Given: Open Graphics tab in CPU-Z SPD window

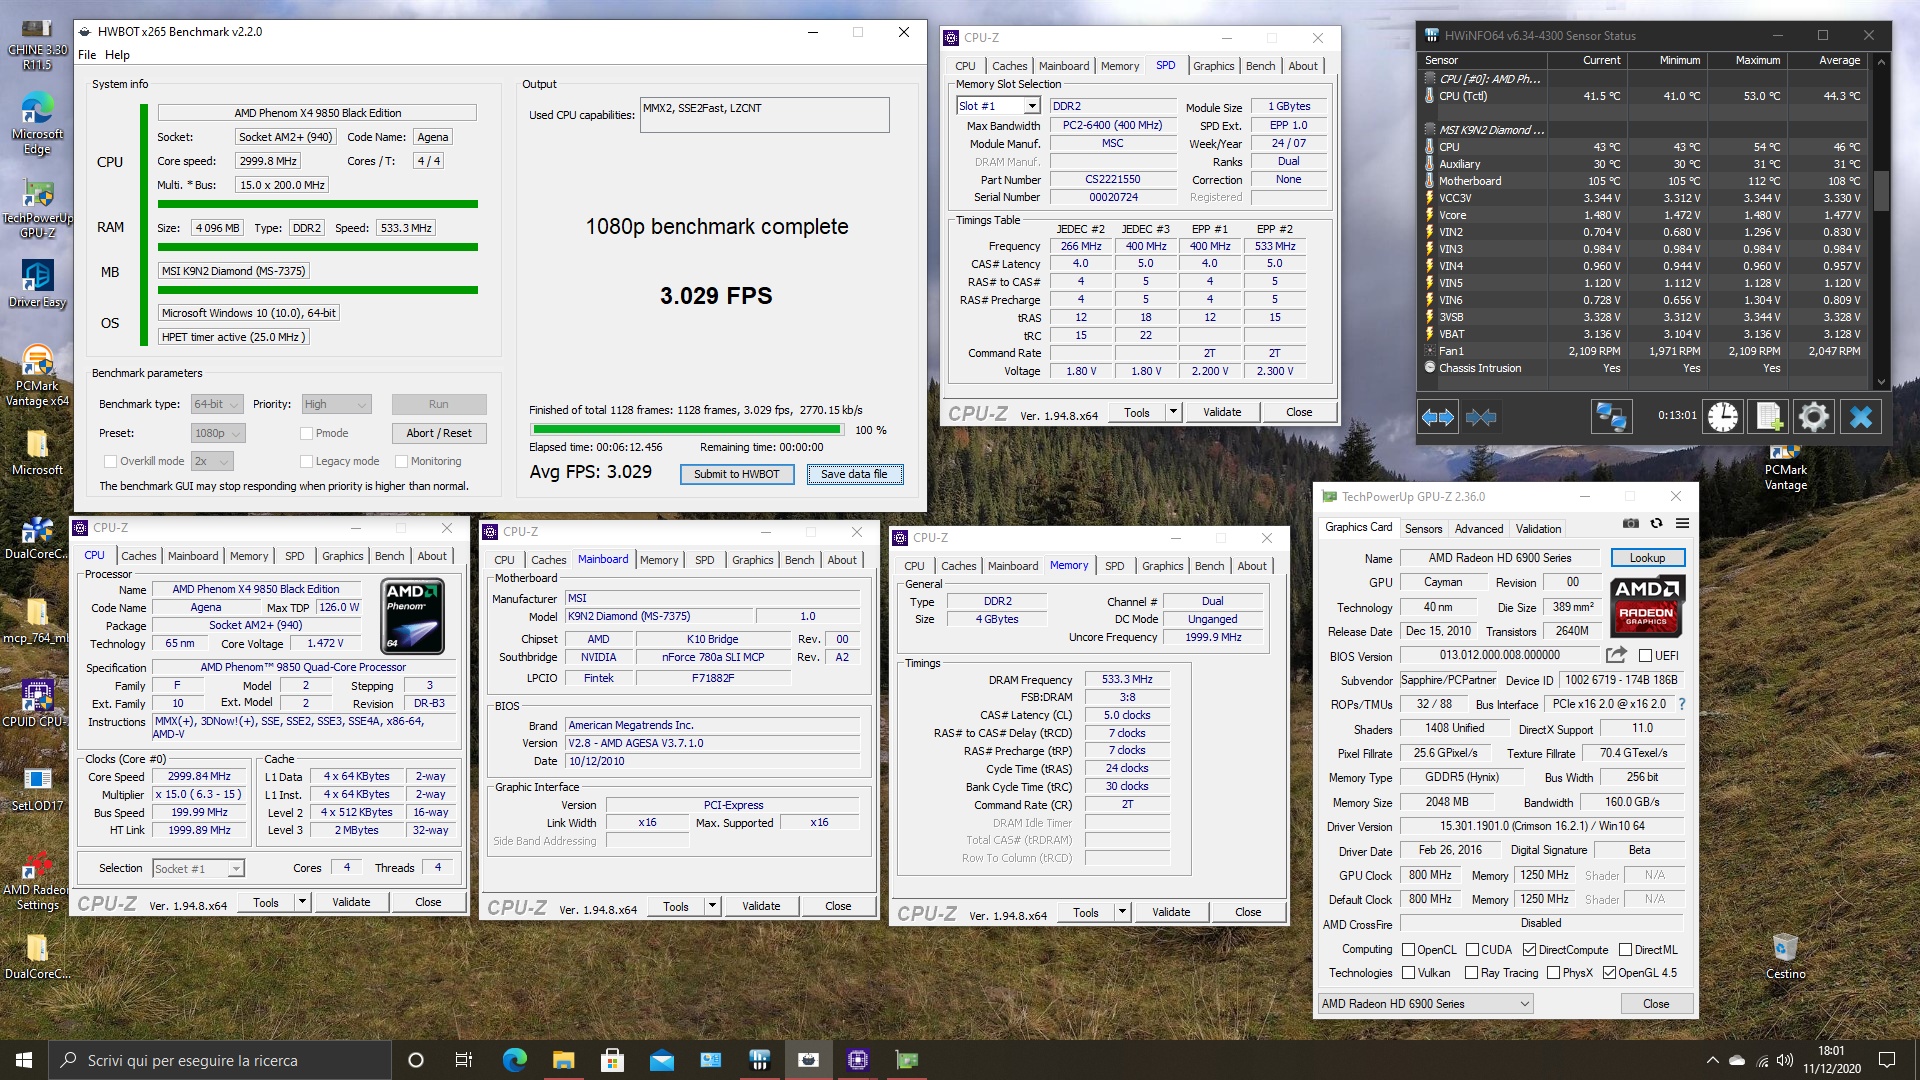Looking at the screenshot, I should pyautogui.click(x=1213, y=66).
